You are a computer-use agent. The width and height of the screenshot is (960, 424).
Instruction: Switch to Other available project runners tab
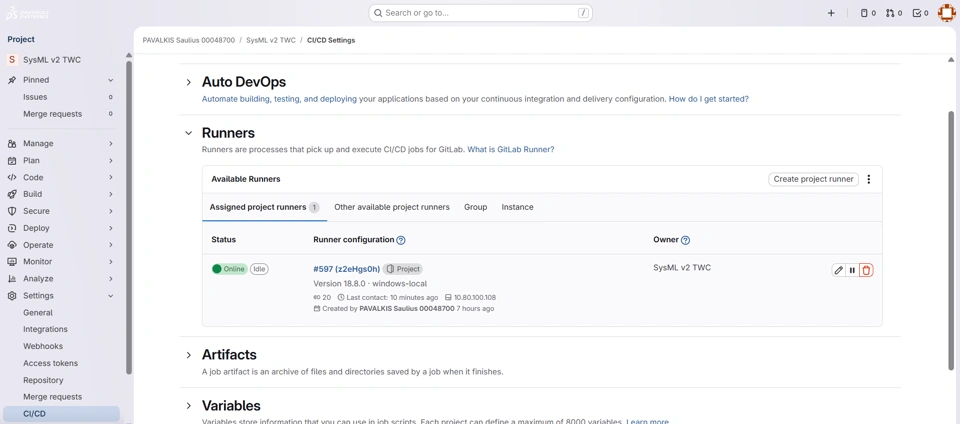click(392, 207)
